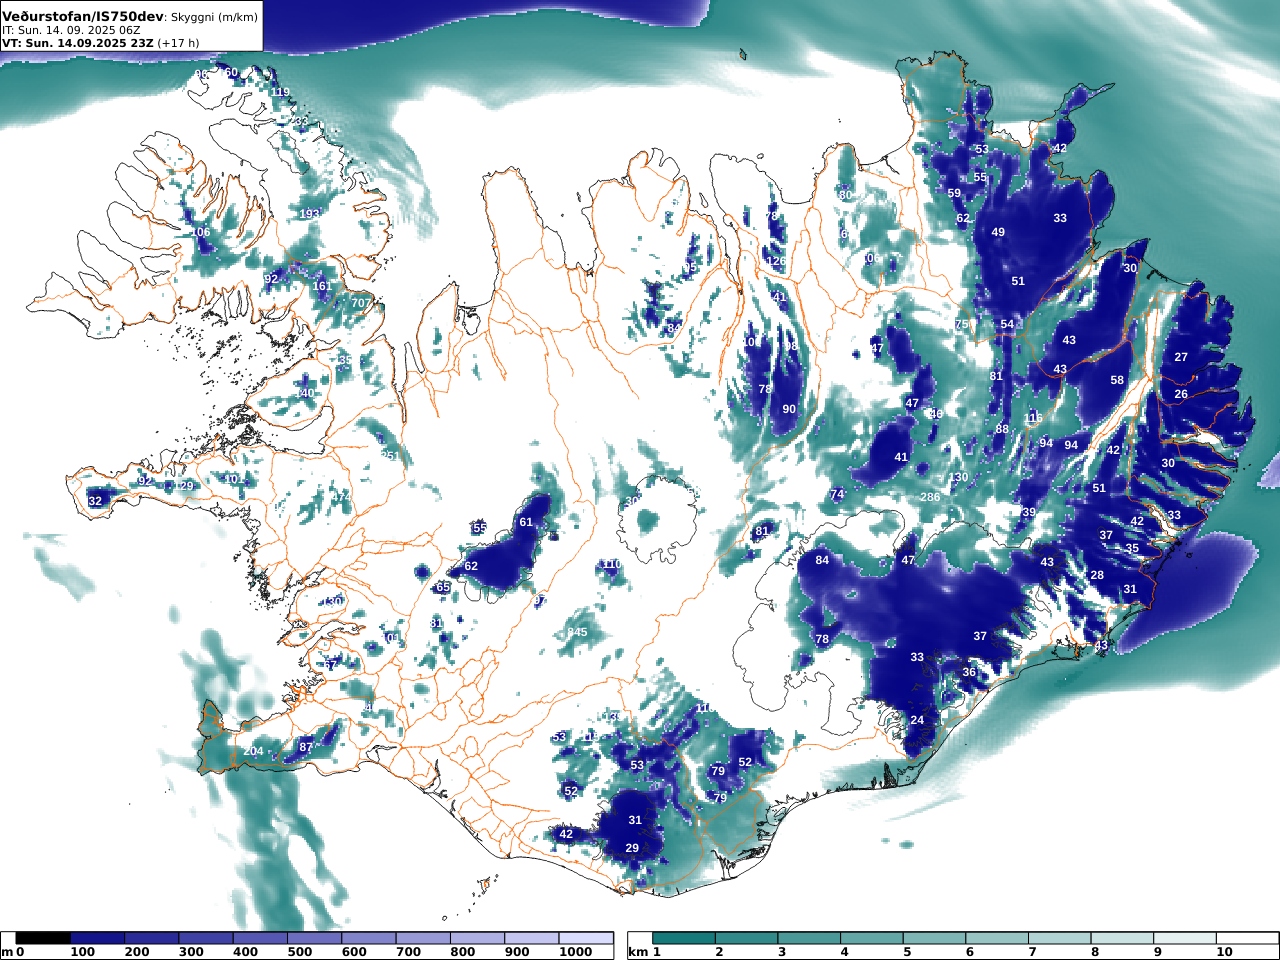This screenshot has width=1280, height=960.
Task: Click the visibility value '87' on map
Action: point(306,747)
